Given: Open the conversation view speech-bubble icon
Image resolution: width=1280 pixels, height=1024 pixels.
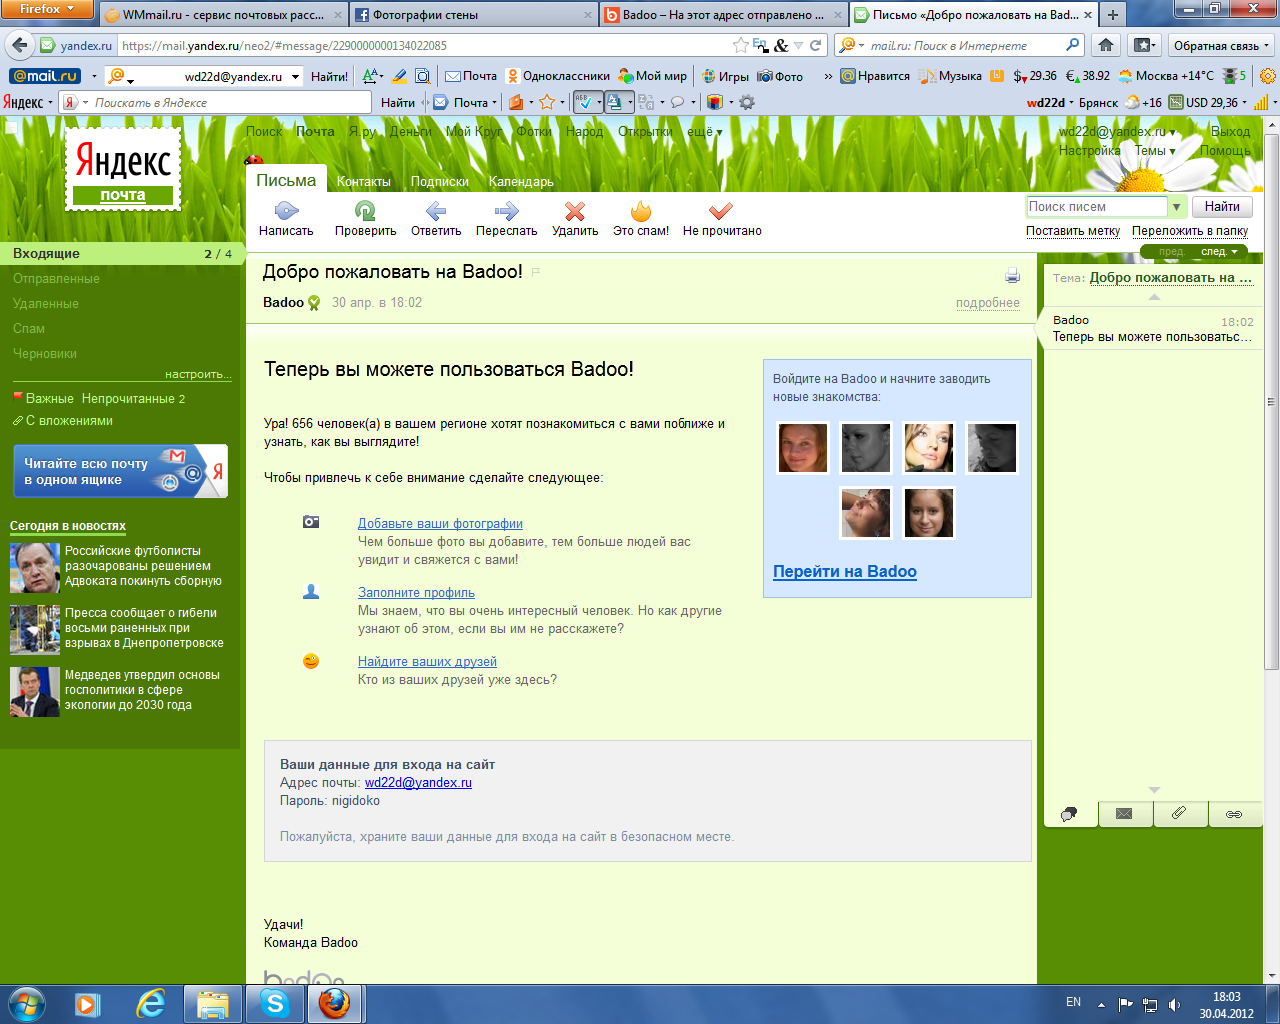Looking at the screenshot, I should click(x=1070, y=814).
